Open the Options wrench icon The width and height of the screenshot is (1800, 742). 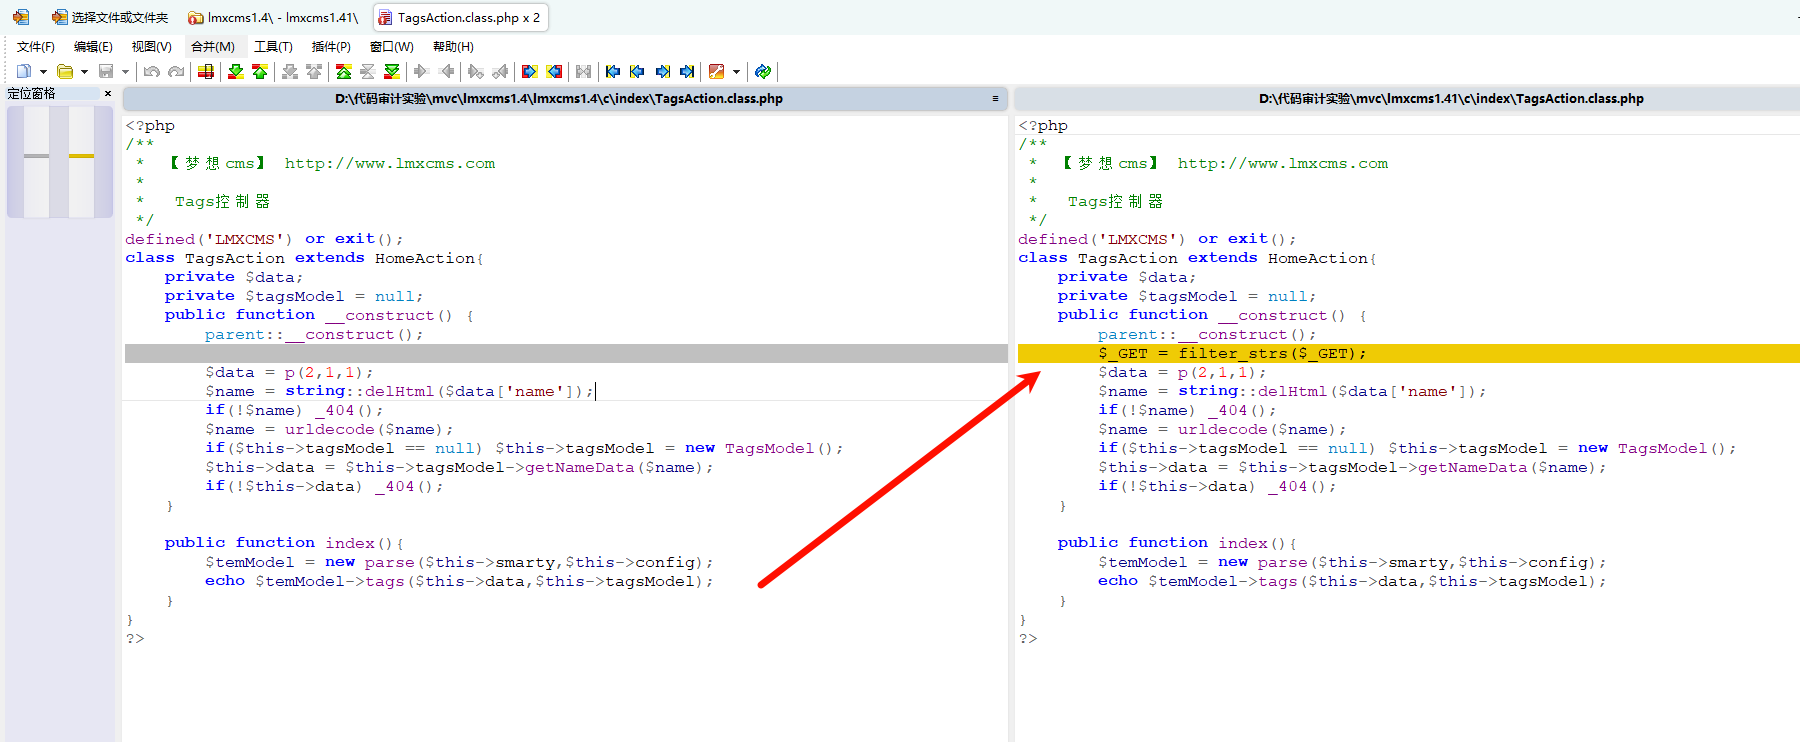pos(716,71)
